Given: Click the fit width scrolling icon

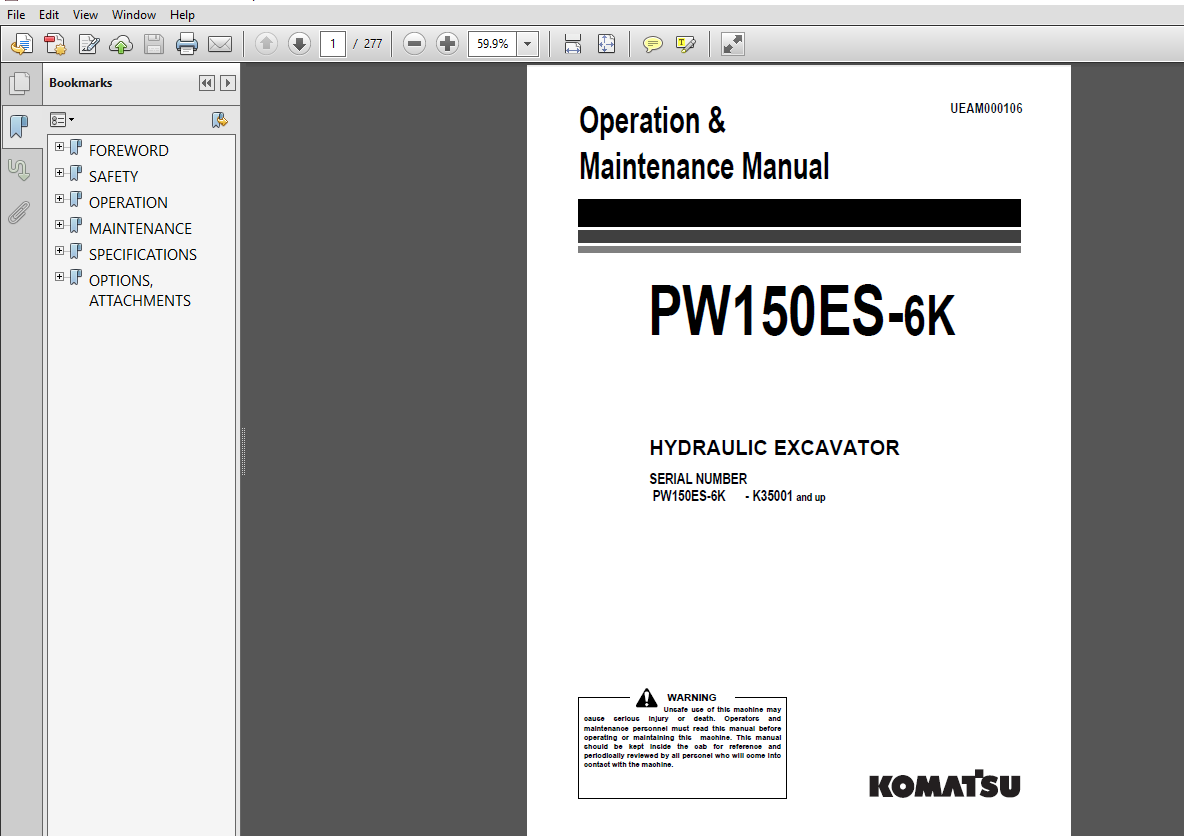Looking at the screenshot, I should [x=573, y=45].
